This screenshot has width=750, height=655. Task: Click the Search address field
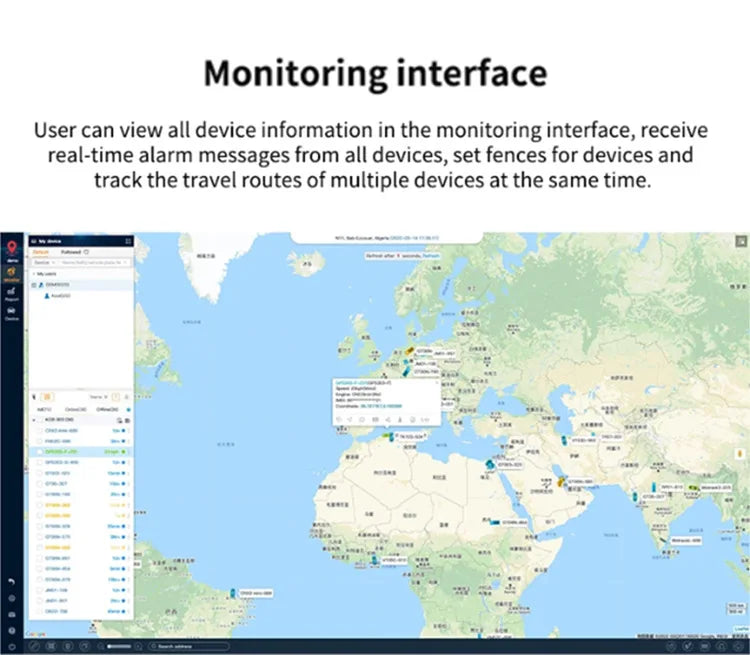tap(189, 646)
